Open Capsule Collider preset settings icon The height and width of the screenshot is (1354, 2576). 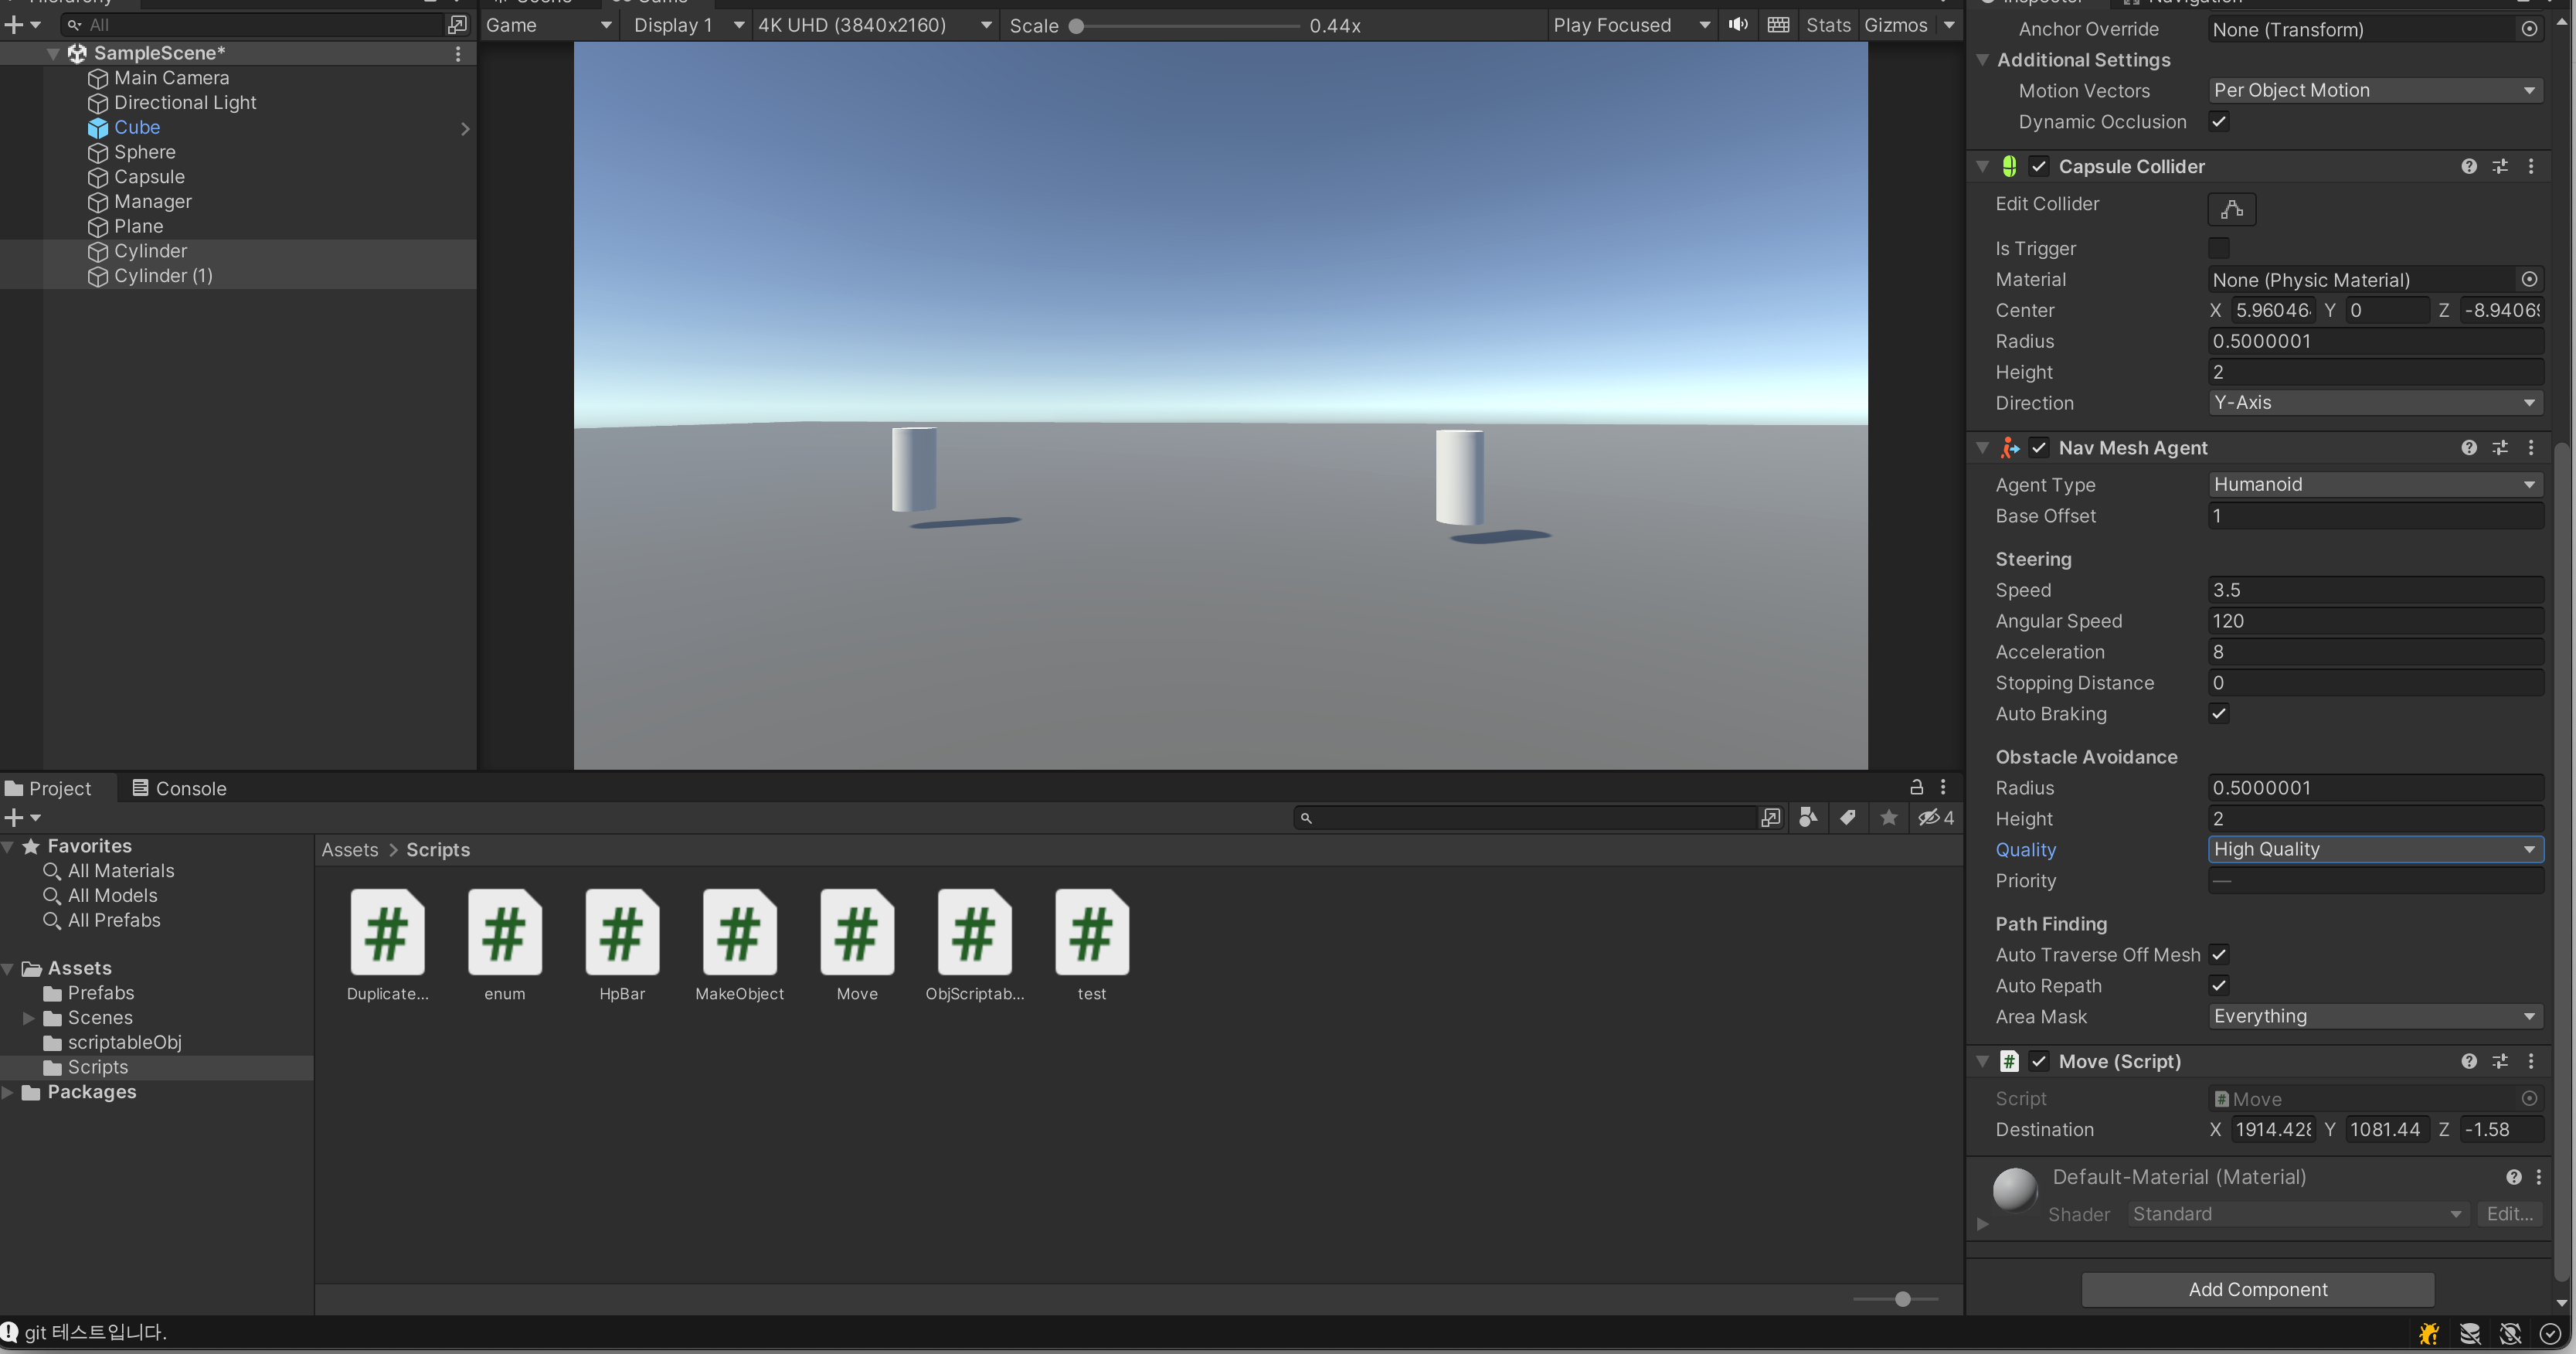pos(2500,167)
